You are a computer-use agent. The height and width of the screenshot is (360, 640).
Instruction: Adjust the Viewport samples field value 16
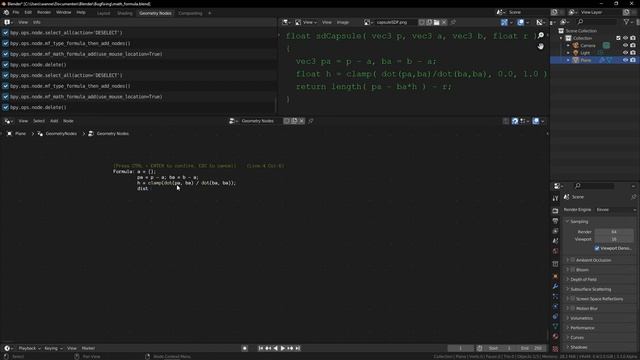pyautogui.click(x=615, y=239)
